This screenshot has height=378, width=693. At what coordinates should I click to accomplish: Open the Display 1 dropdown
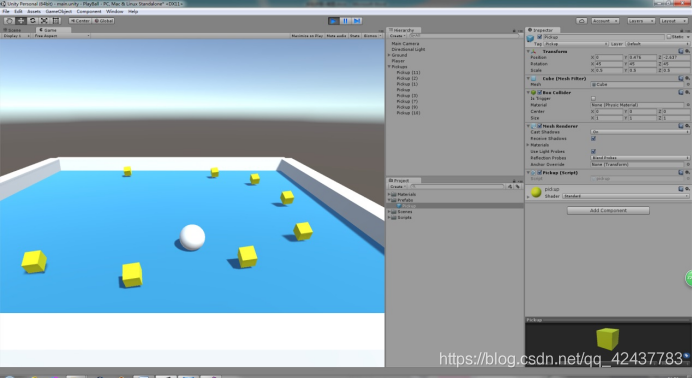tap(16, 36)
